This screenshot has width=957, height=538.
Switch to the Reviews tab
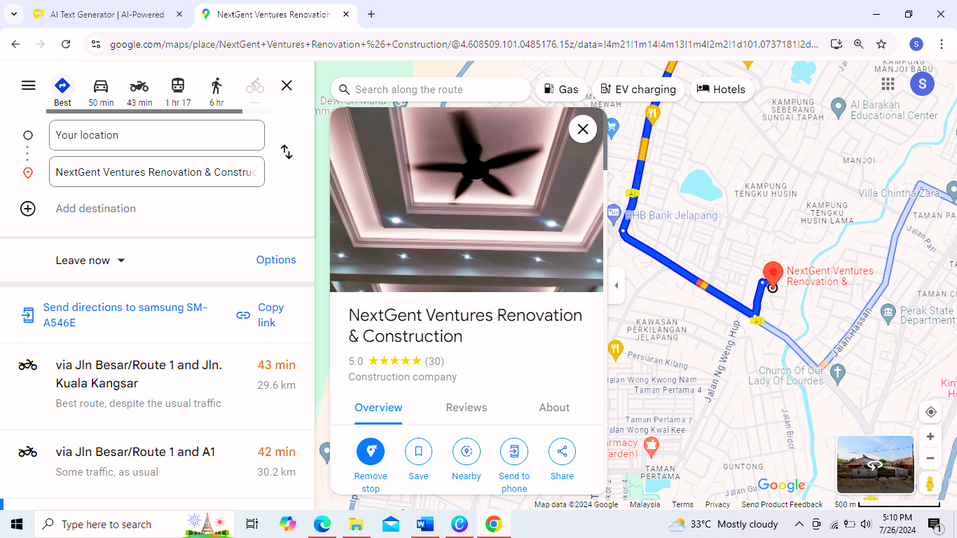tap(466, 408)
